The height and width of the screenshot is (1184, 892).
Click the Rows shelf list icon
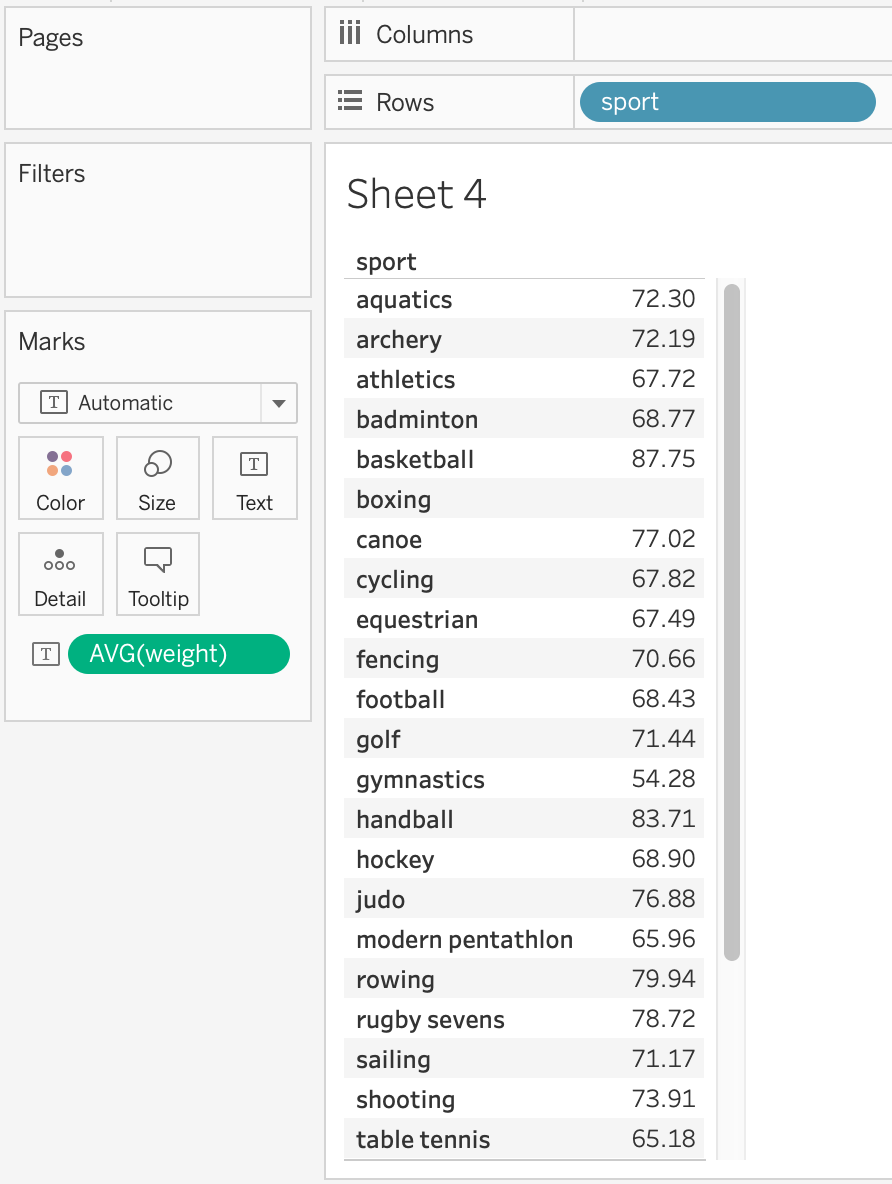click(x=349, y=102)
